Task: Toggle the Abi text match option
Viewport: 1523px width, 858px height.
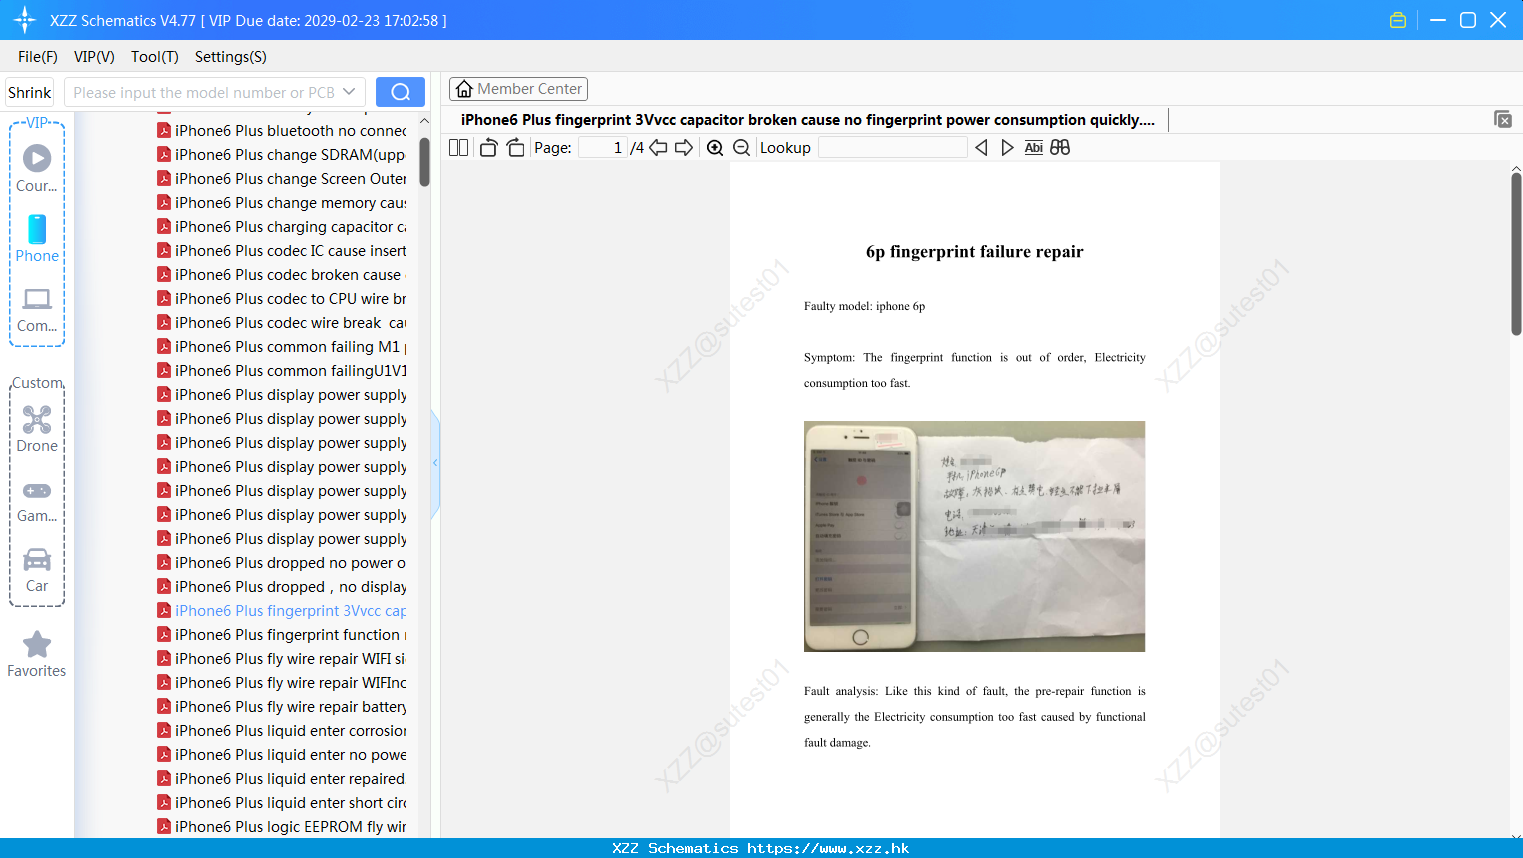Action: pos(1034,147)
